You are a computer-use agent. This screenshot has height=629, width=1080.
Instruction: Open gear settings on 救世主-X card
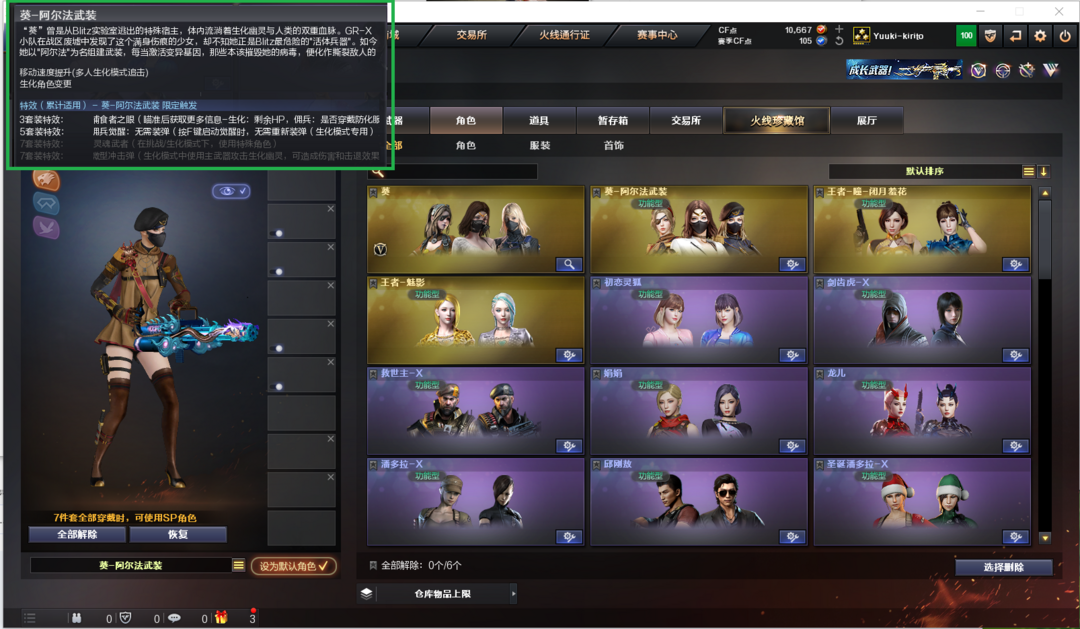point(569,446)
